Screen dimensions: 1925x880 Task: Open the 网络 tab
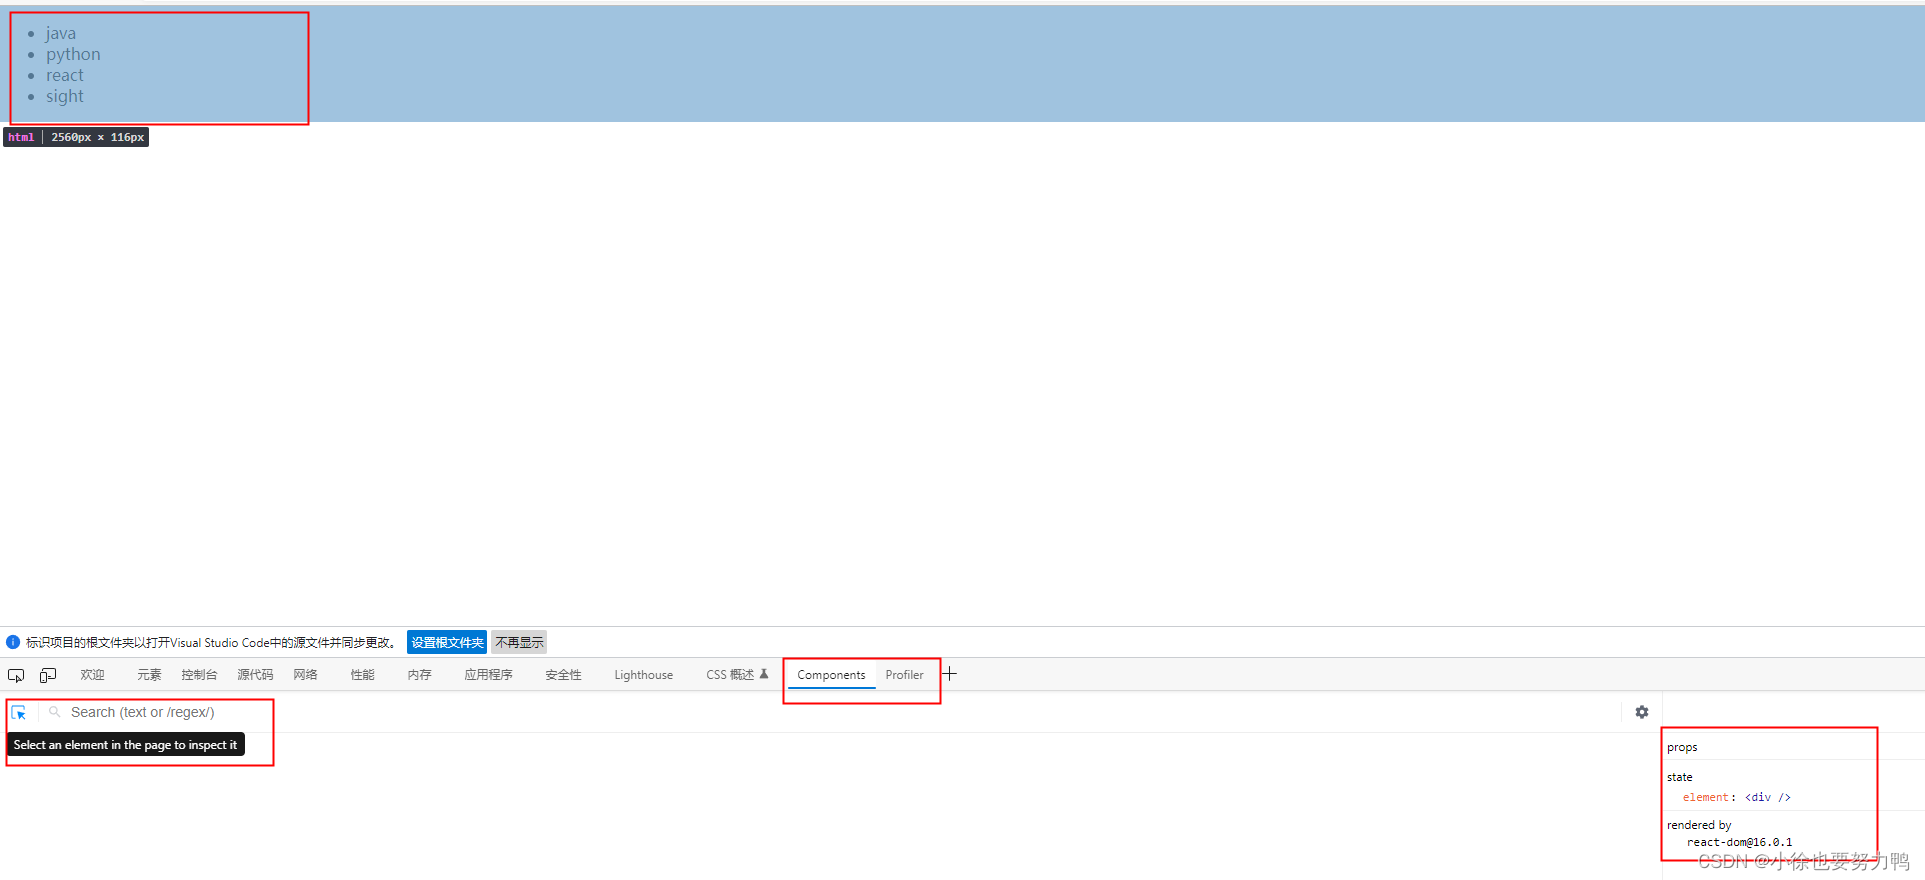click(x=305, y=675)
